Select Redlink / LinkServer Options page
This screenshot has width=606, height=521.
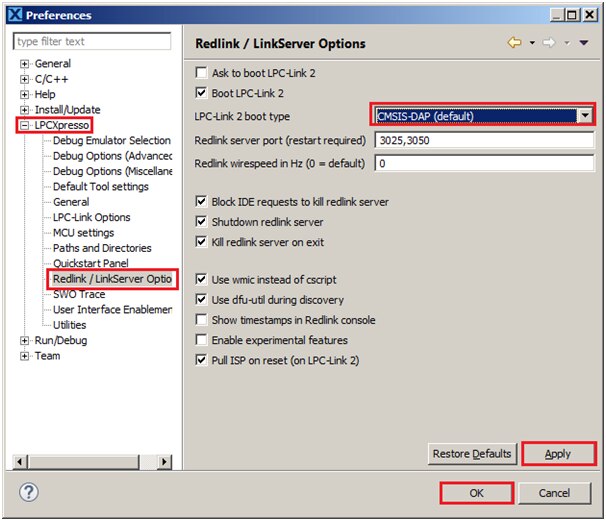click(x=112, y=279)
